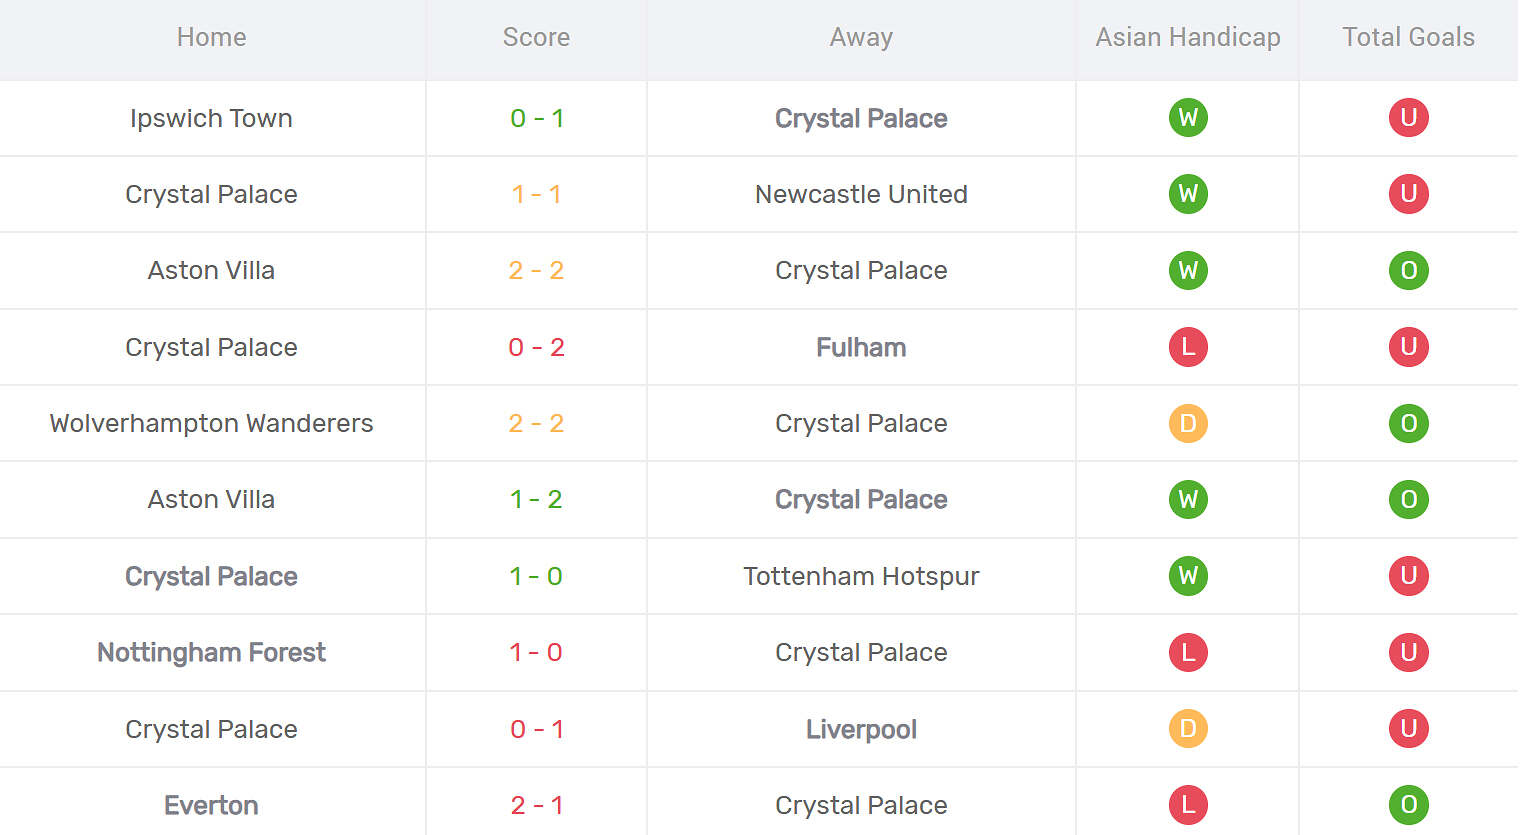Open Newcastle United team link
The image size is (1521, 835).
click(x=861, y=194)
